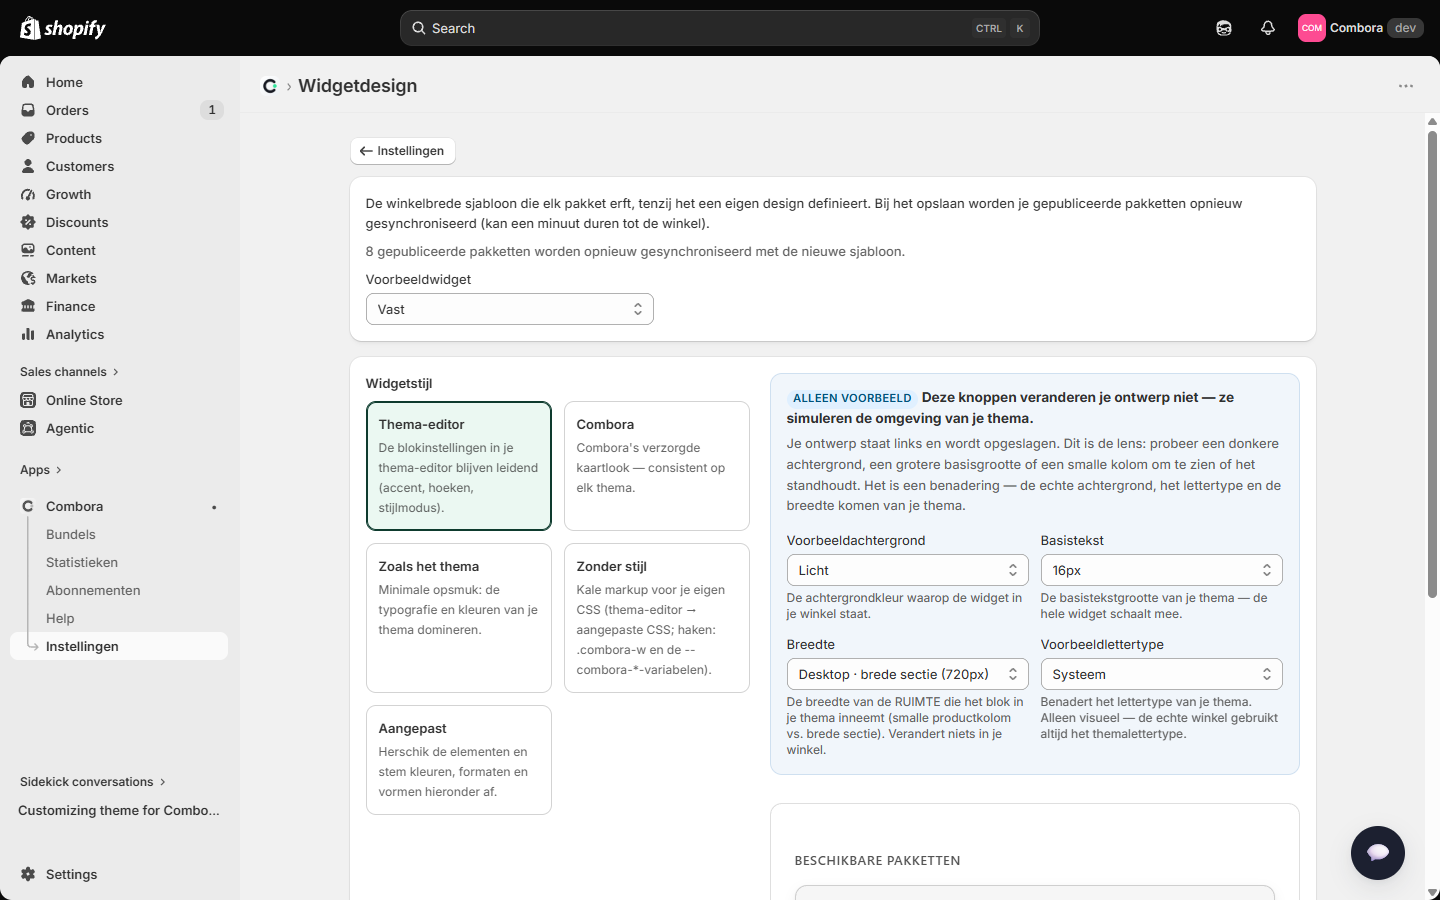Open the chat bubble widget
This screenshot has height=900, width=1440.
pos(1378,853)
